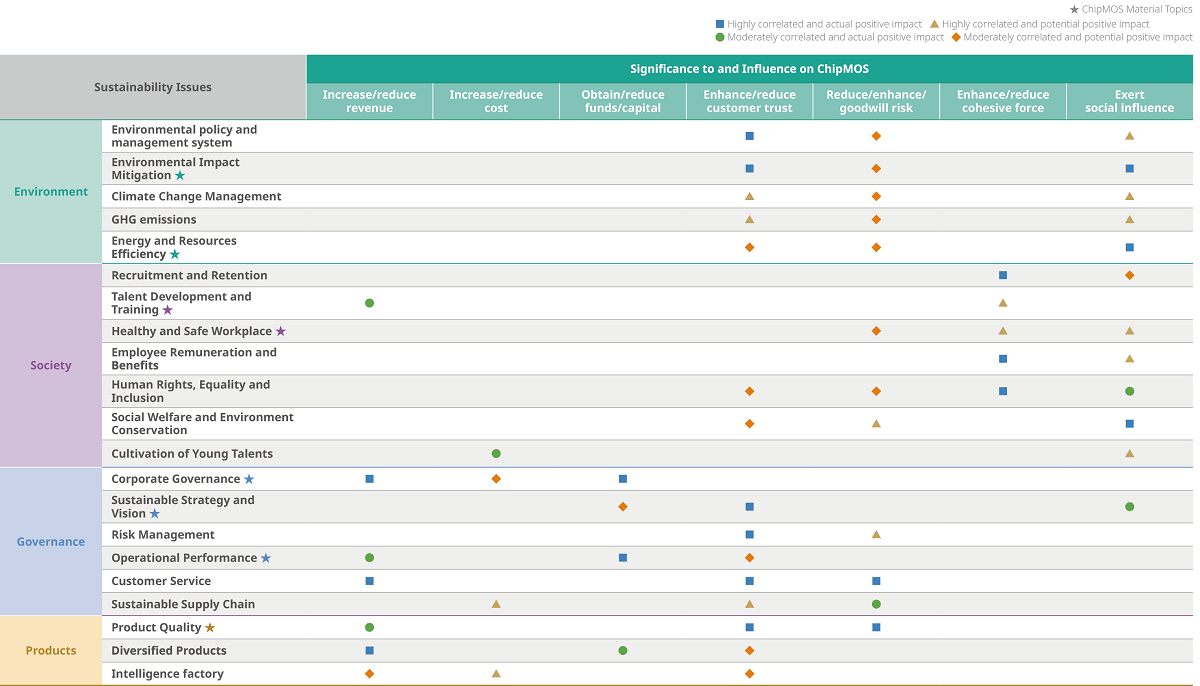The height and width of the screenshot is (686, 1200).
Task: Click Energy and Resources Efficiency's diamond under customer trust
Action: 750,247
